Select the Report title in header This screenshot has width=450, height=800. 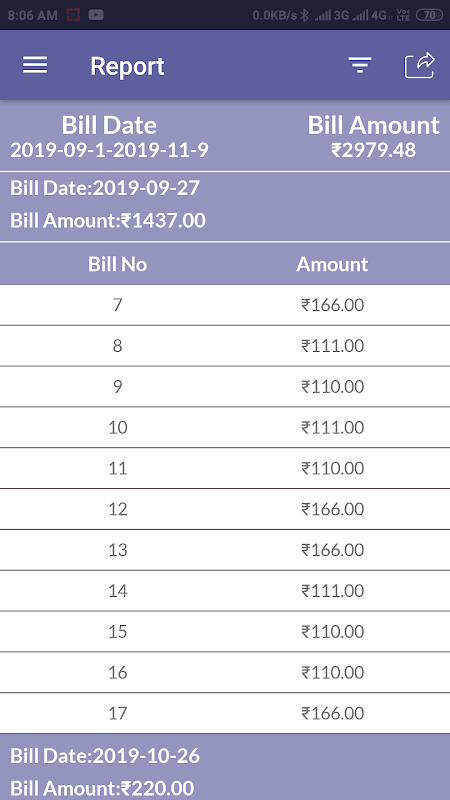(x=127, y=66)
